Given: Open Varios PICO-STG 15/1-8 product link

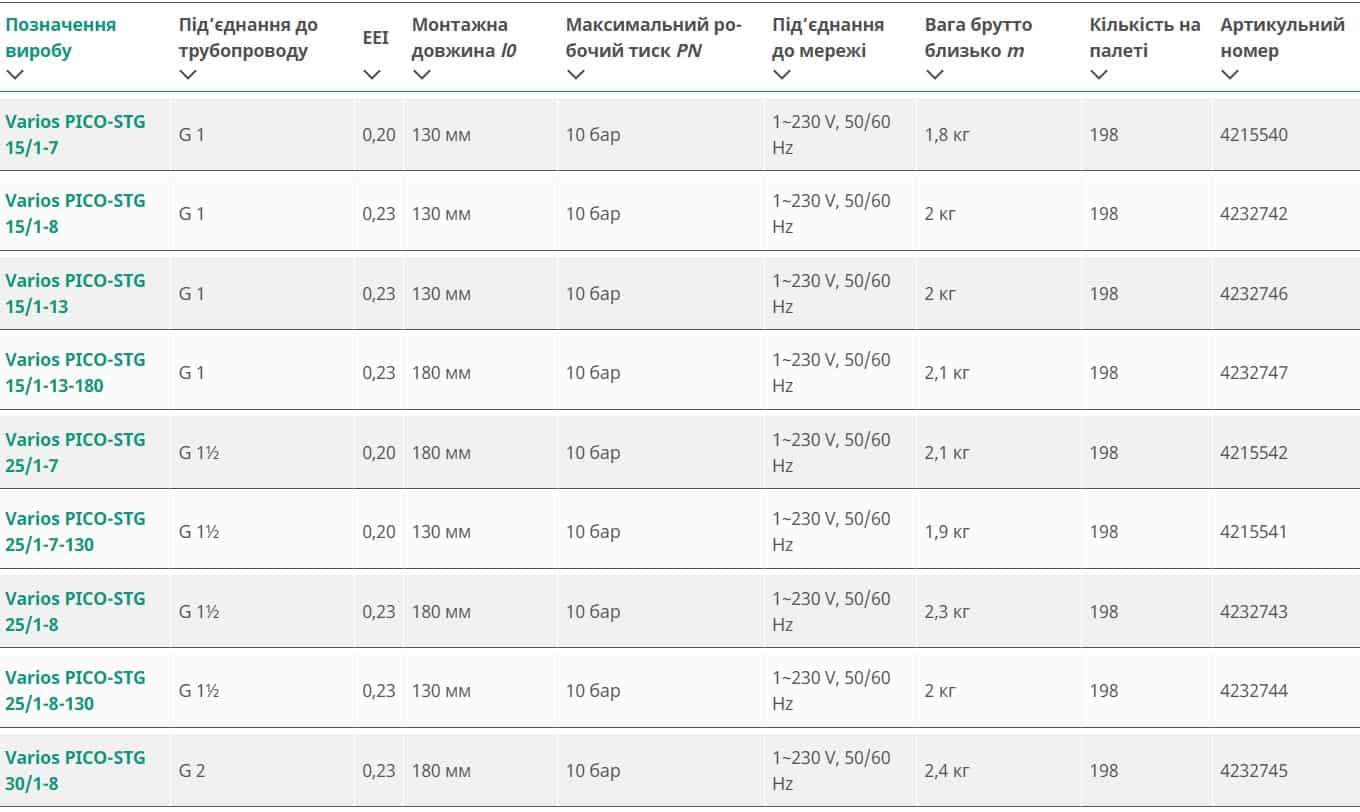Looking at the screenshot, I should pyautogui.click(x=75, y=213).
